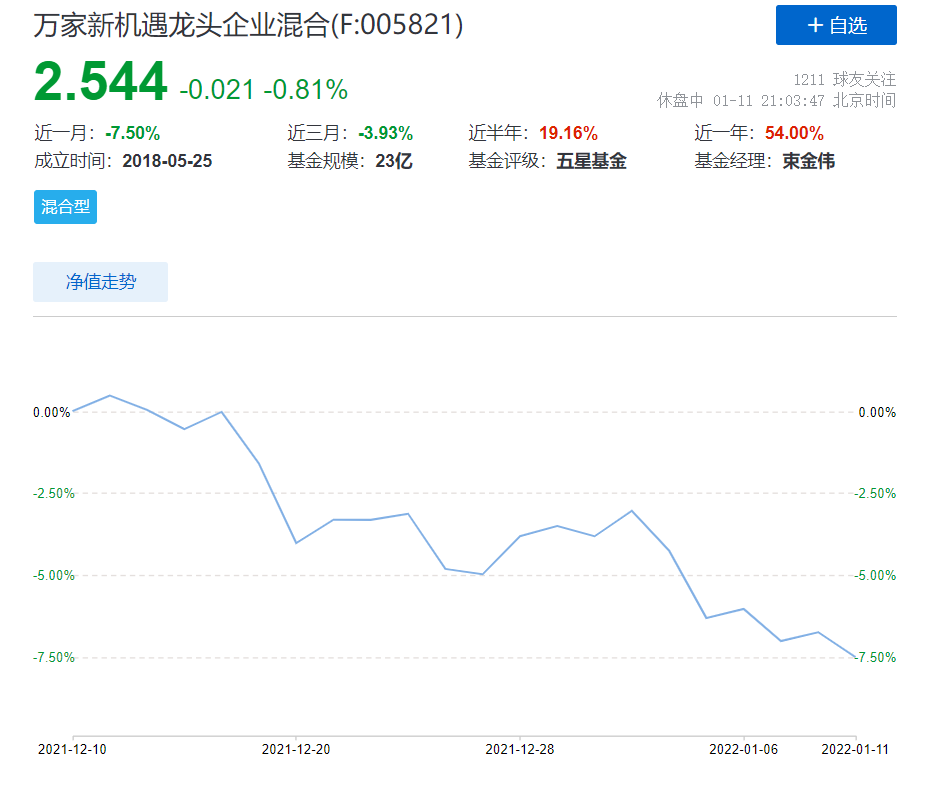Click the 2018-05-25 inception date
This screenshot has height=786, width=945.
click(x=167, y=161)
